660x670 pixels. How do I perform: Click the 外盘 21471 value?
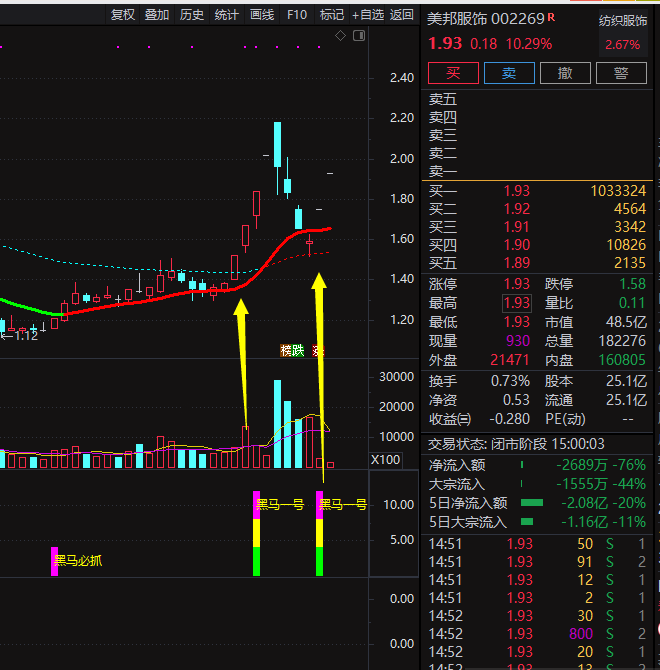coord(510,360)
